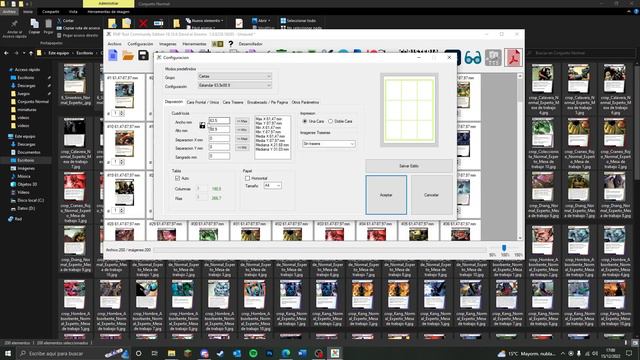
Task: Click the page layout preview thumbnail
Action: pos(409,110)
